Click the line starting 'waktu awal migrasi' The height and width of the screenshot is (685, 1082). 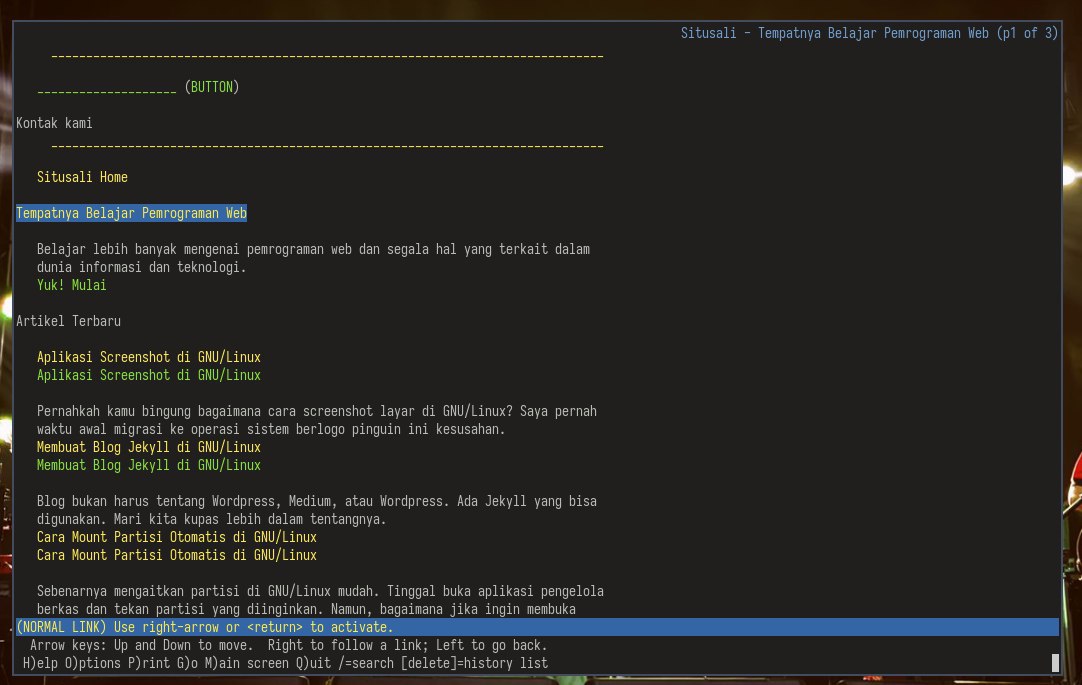pyautogui.click(x=271, y=429)
